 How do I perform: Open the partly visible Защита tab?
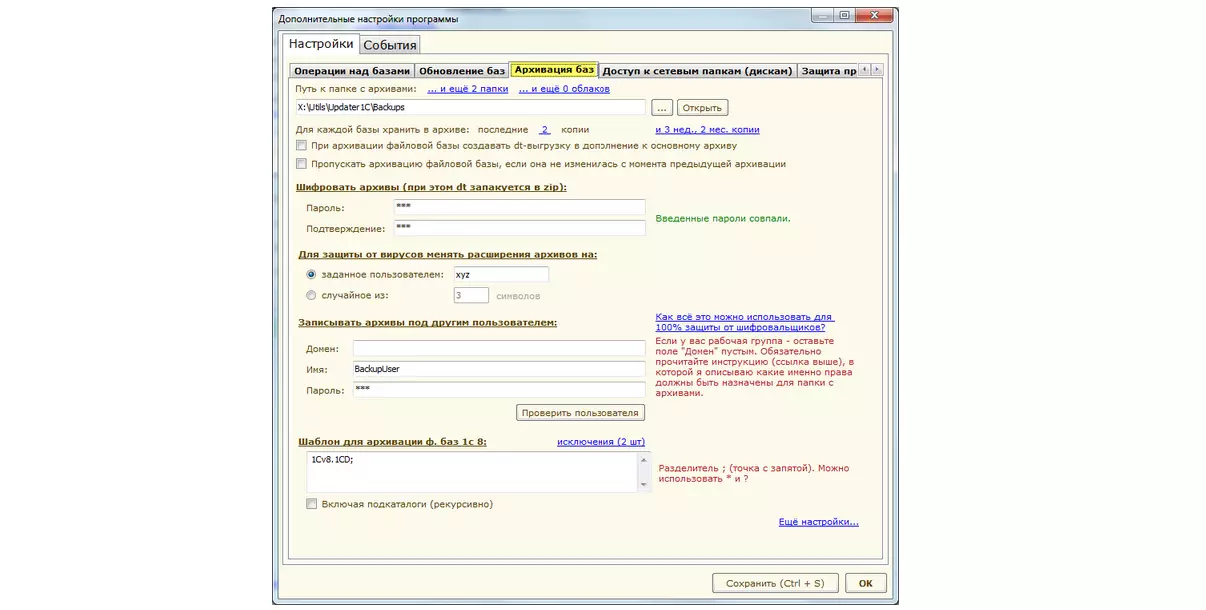[x=827, y=71]
